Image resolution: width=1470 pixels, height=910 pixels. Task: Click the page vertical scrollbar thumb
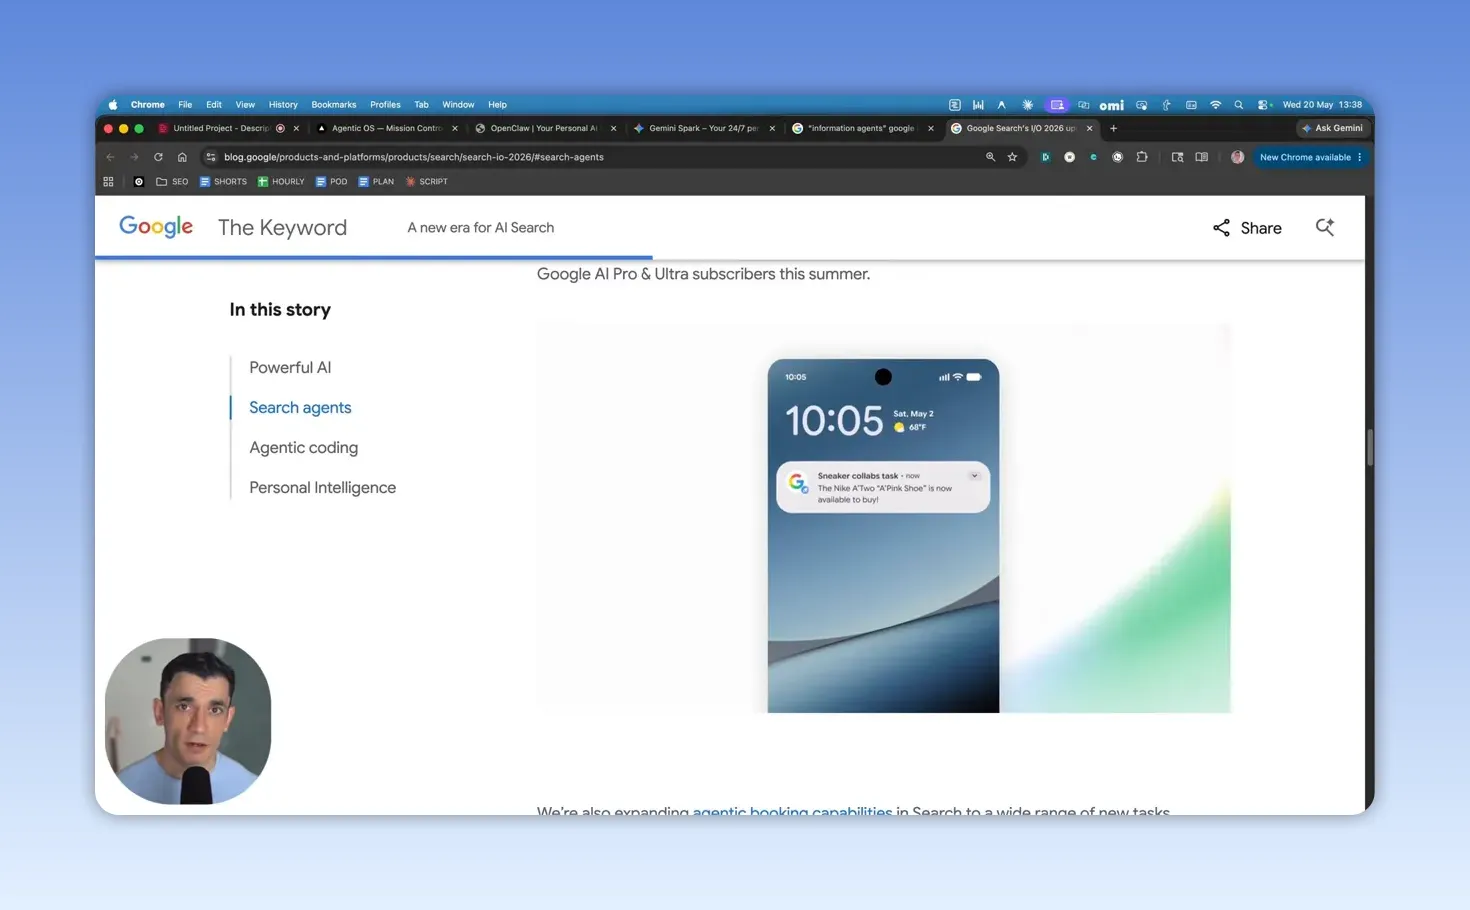[1370, 447]
